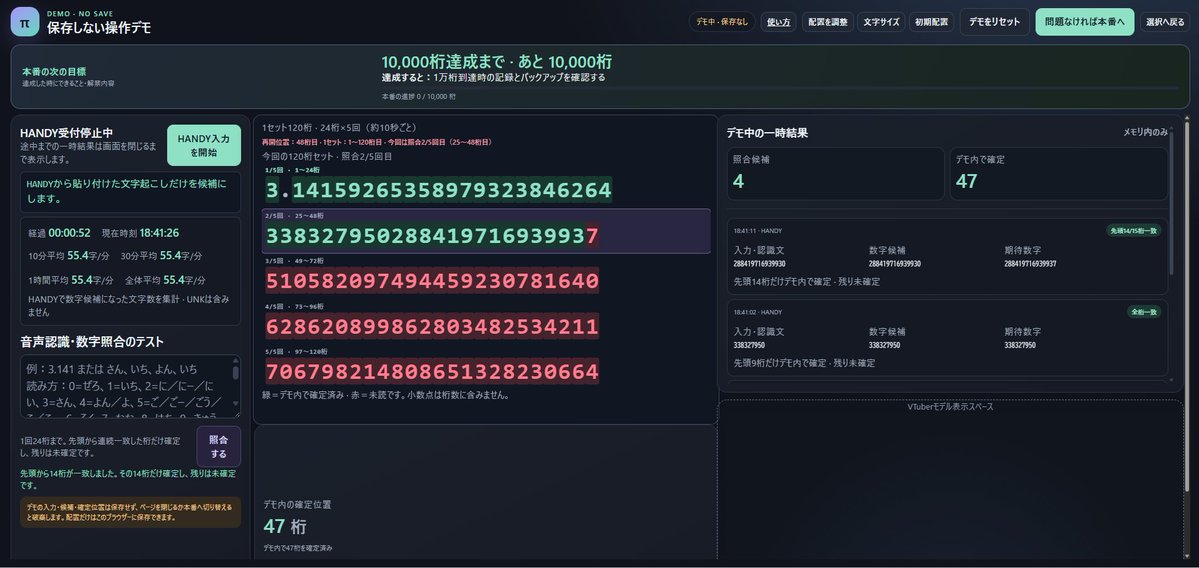
Task: Click デモをリセット to reset the demo
Action: [x=994, y=22]
